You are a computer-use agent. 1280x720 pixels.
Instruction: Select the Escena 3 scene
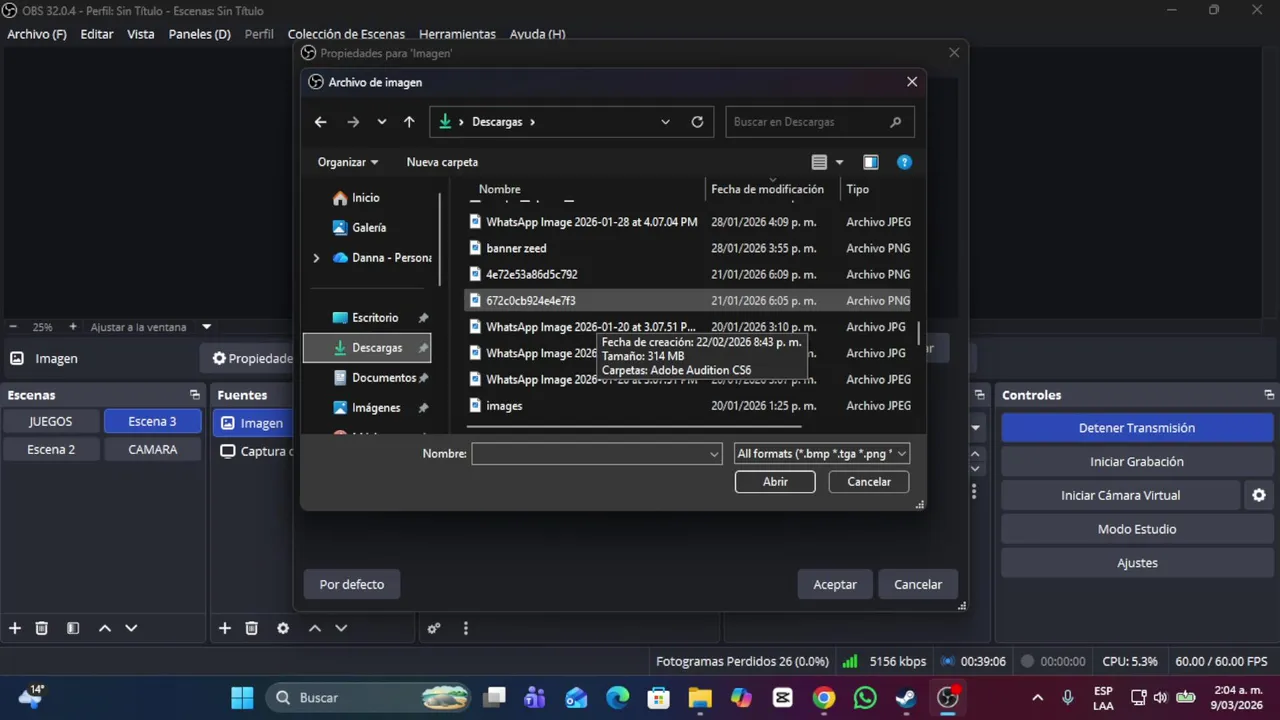point(152,422)
